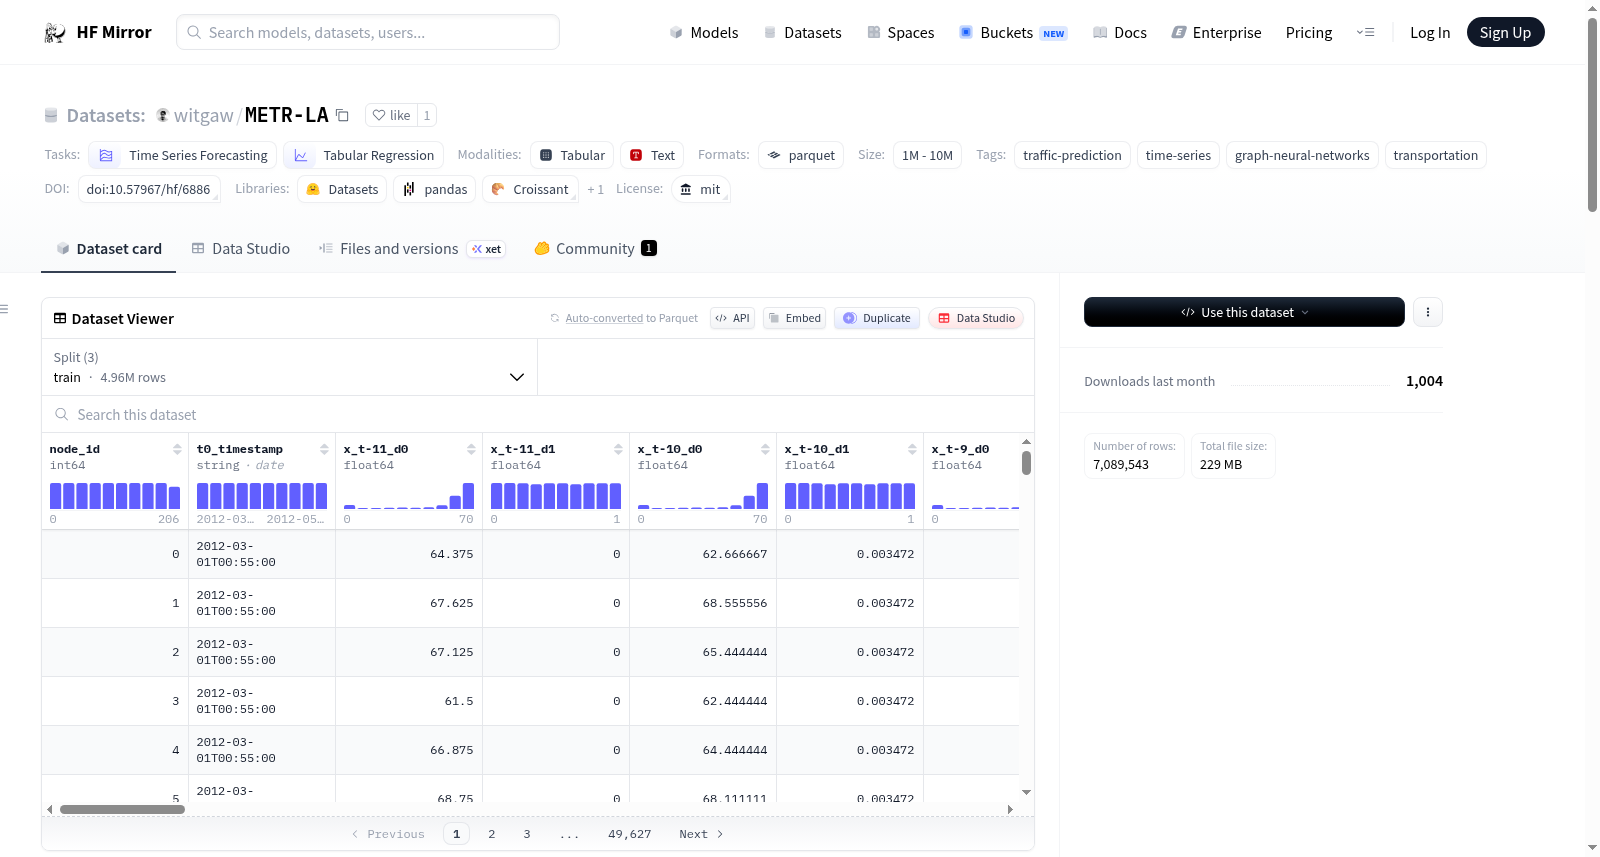The image size is (1600, 857).
Task: Jump to last page 49,627
Action: [x=630, y=834]
